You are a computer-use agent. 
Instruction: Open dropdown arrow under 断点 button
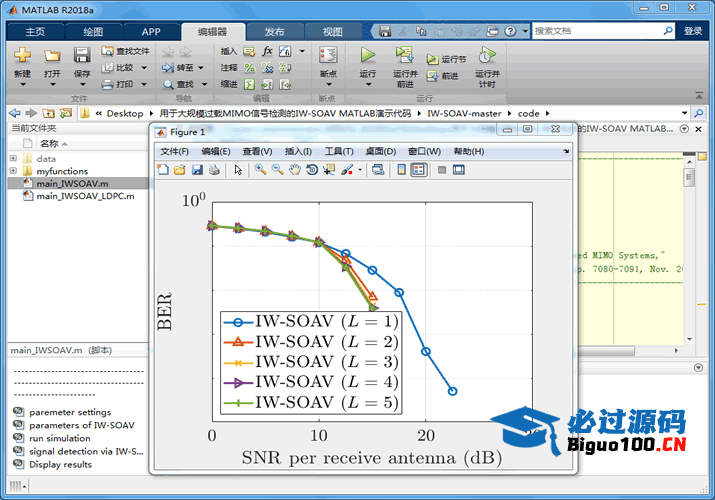(x=329, y=85)
